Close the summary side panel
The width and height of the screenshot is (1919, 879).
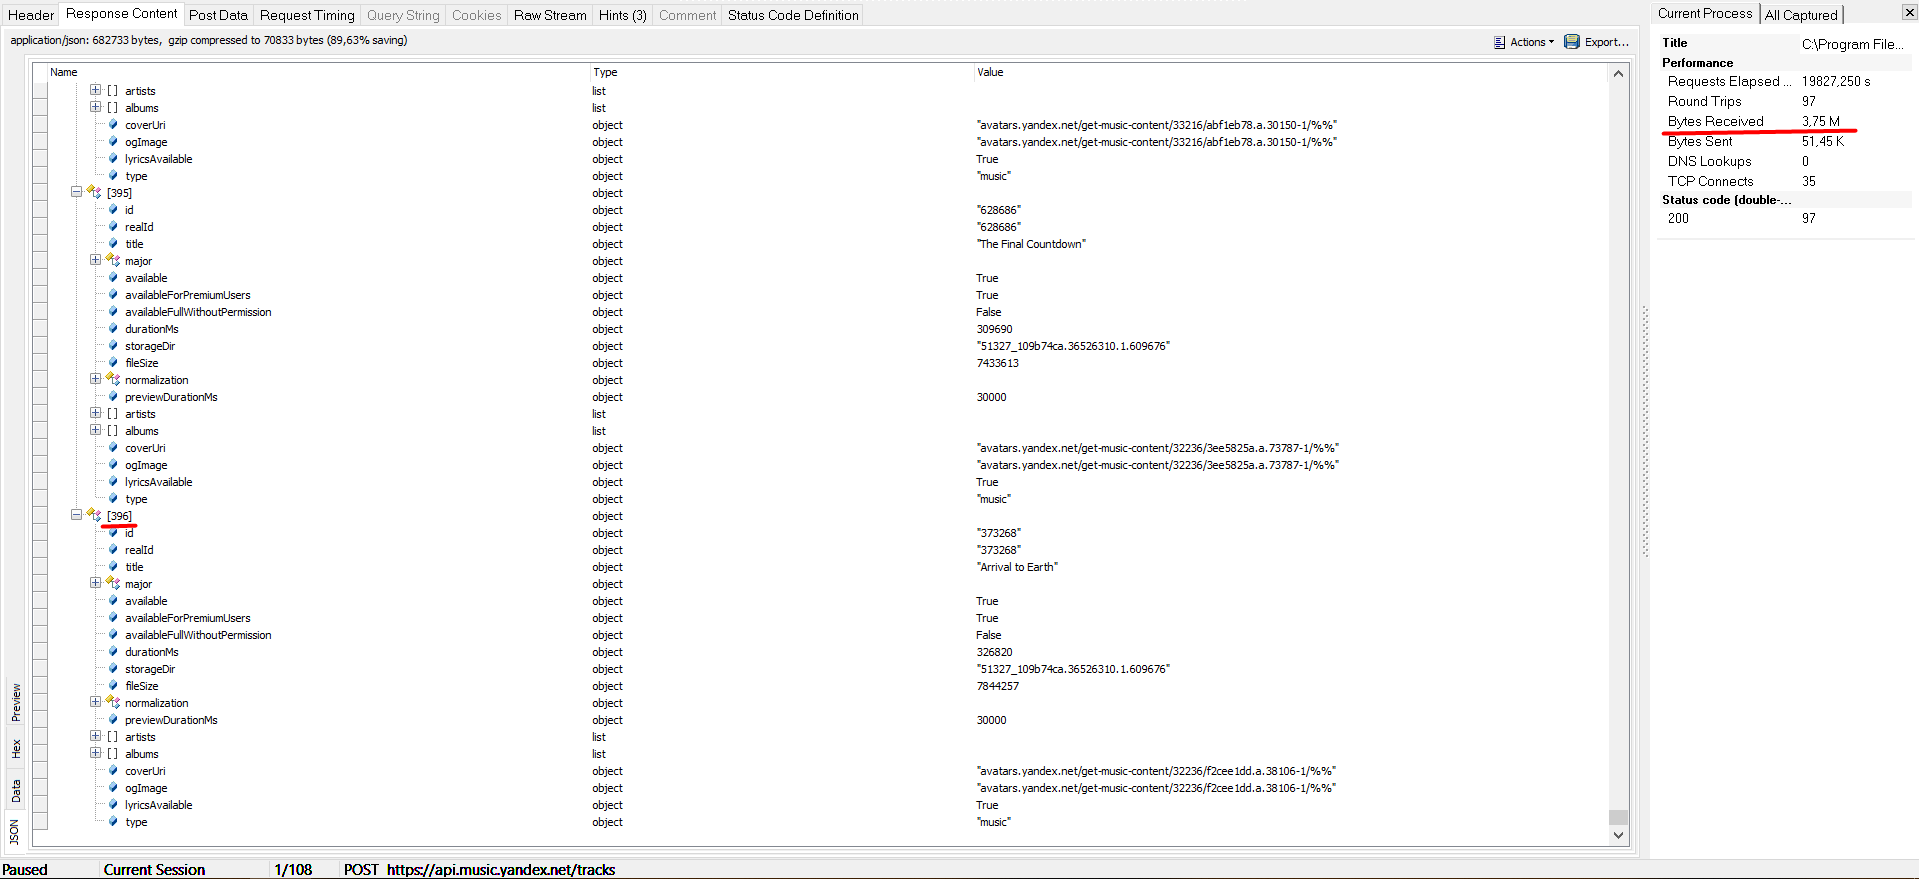[1909, 12]
